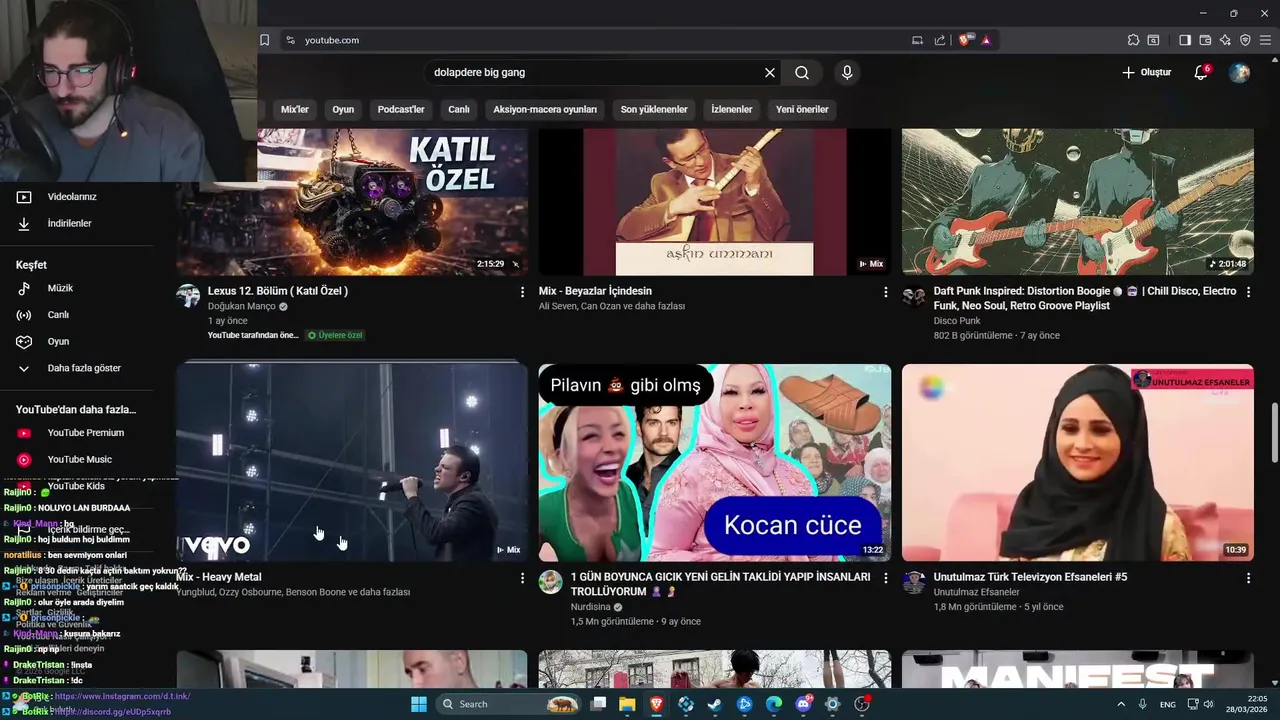
Task: Open the Leo AI sparkle icon
Action: tap(1225, 40)
